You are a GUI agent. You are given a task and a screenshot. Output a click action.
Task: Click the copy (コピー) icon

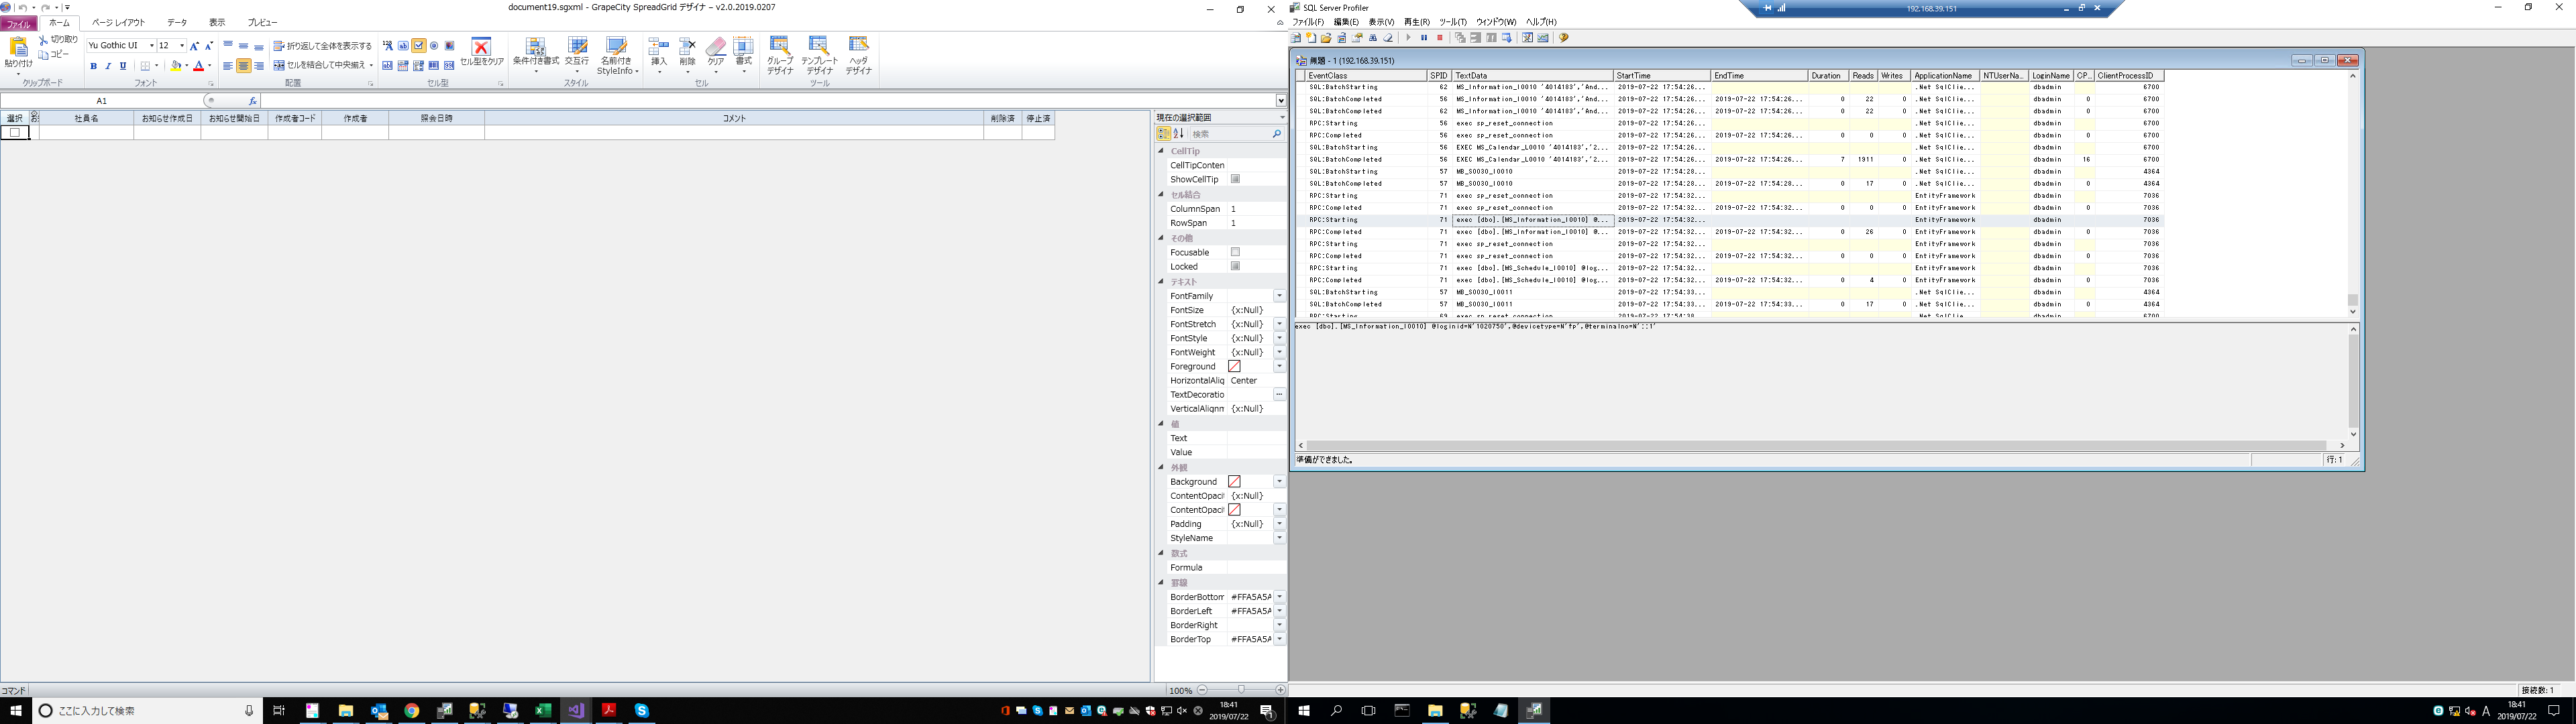[43, 54]
